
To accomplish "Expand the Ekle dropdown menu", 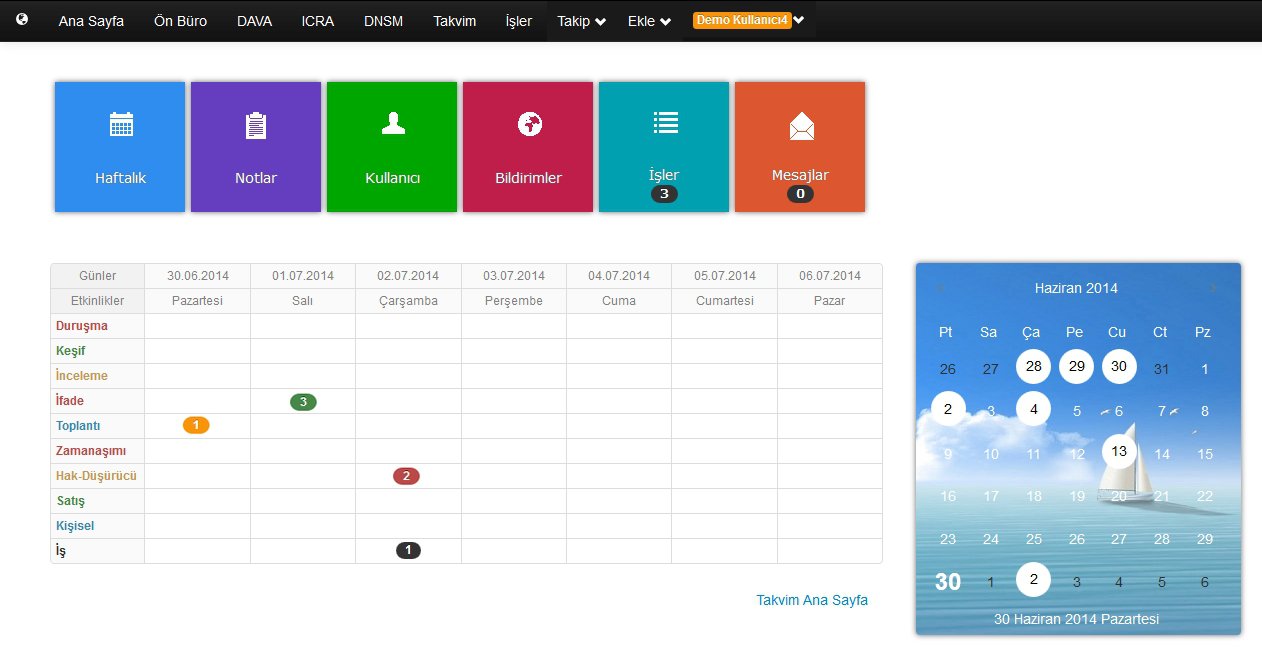I will coord(649,21).
